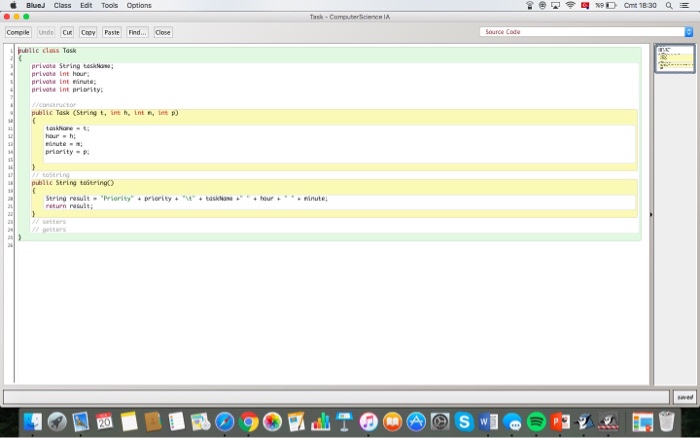The height and width of the screenshot is (438, 700).
Task: Open Keynote from the dock
Action: (x=344, y=421)
